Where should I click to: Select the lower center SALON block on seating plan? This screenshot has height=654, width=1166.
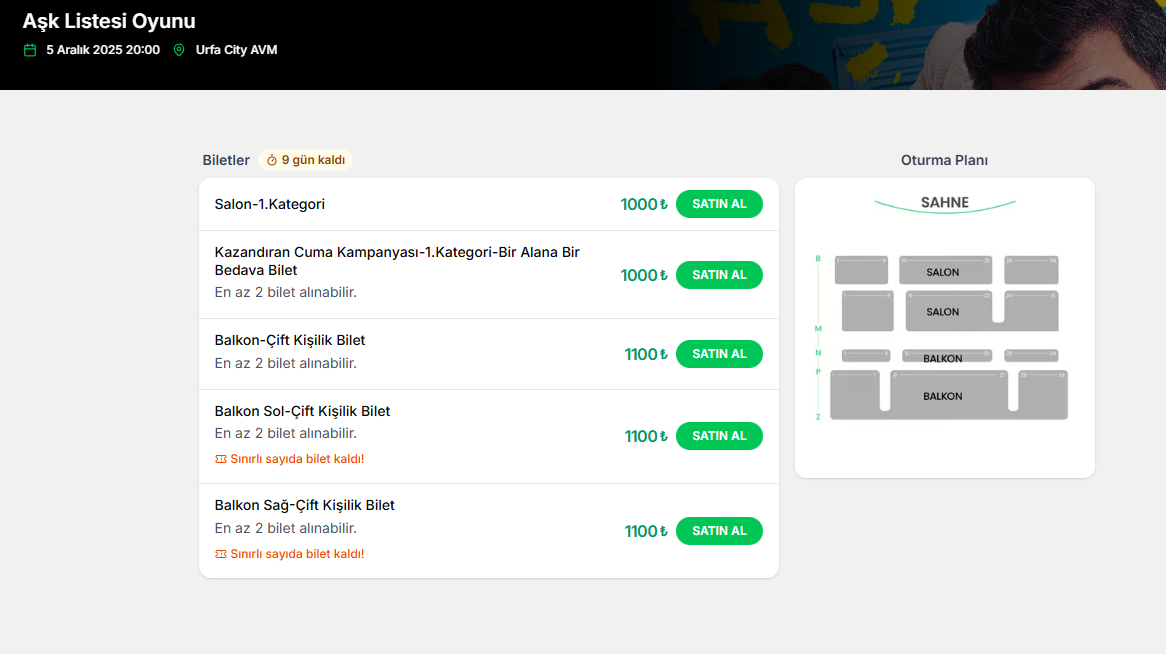pyautogui.click(x=944, y=311)
